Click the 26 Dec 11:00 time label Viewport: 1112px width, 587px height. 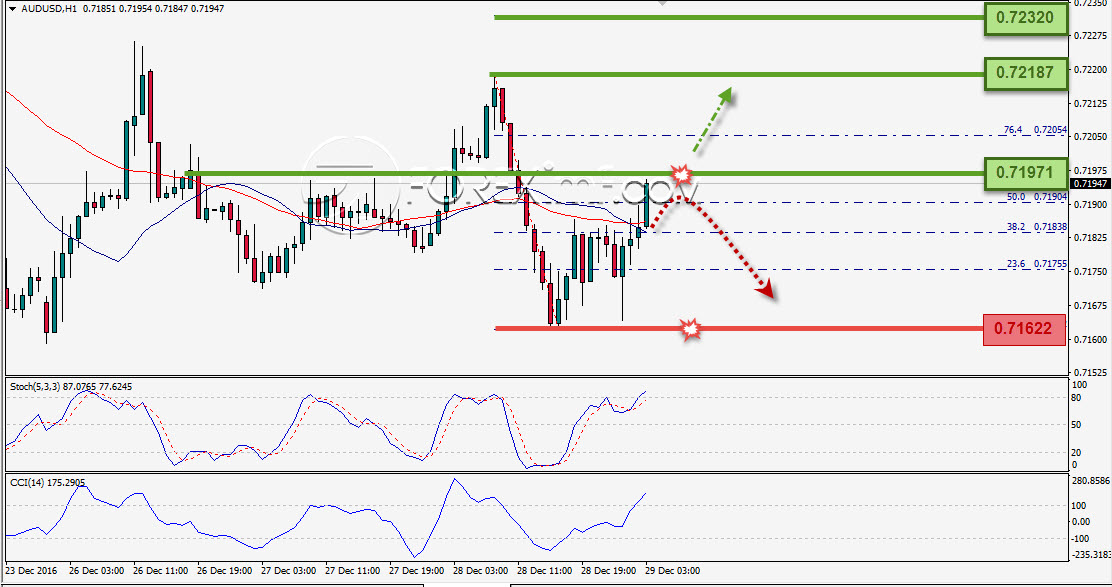pos(160,571)
